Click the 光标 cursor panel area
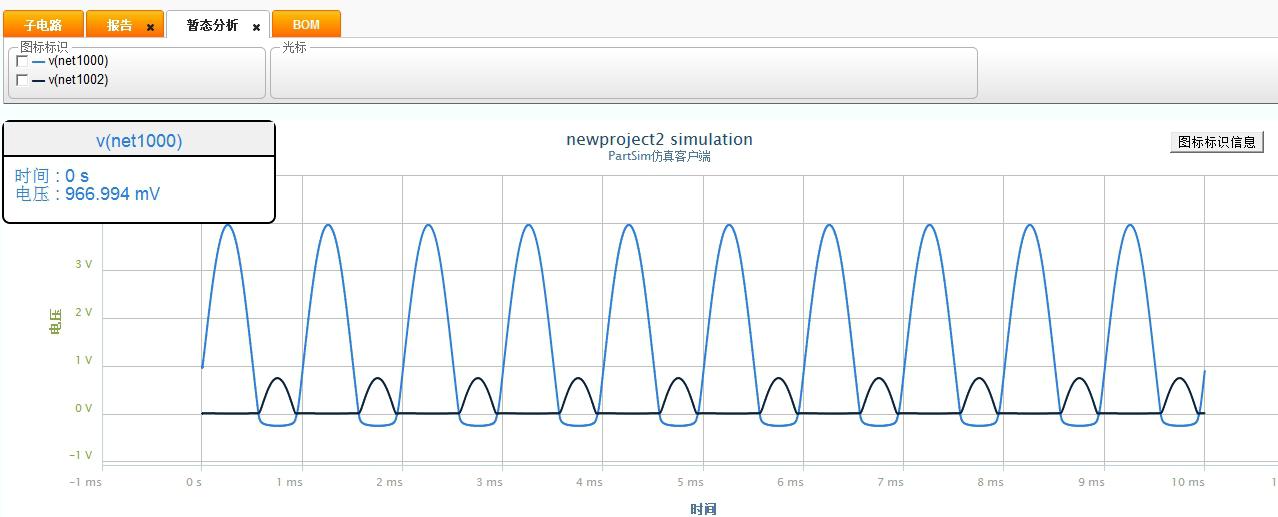Screen dimensions: 1278x517 point(623,72)
